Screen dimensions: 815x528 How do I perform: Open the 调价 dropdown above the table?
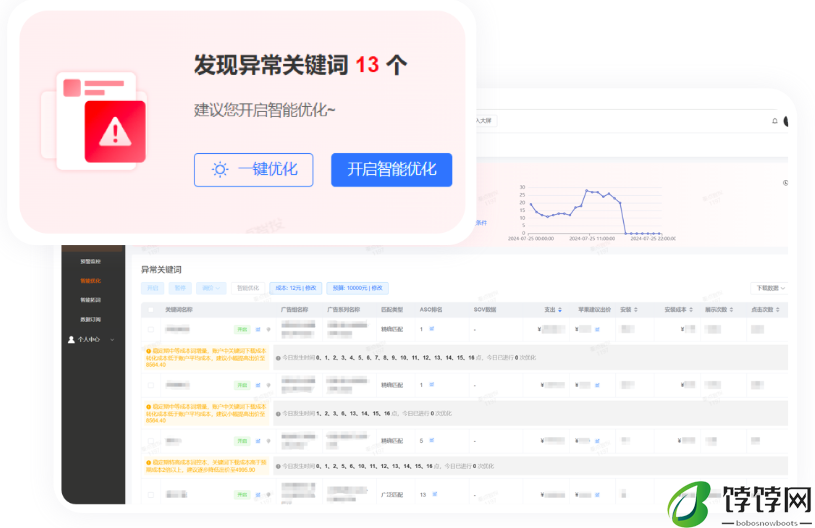point(211,288)
